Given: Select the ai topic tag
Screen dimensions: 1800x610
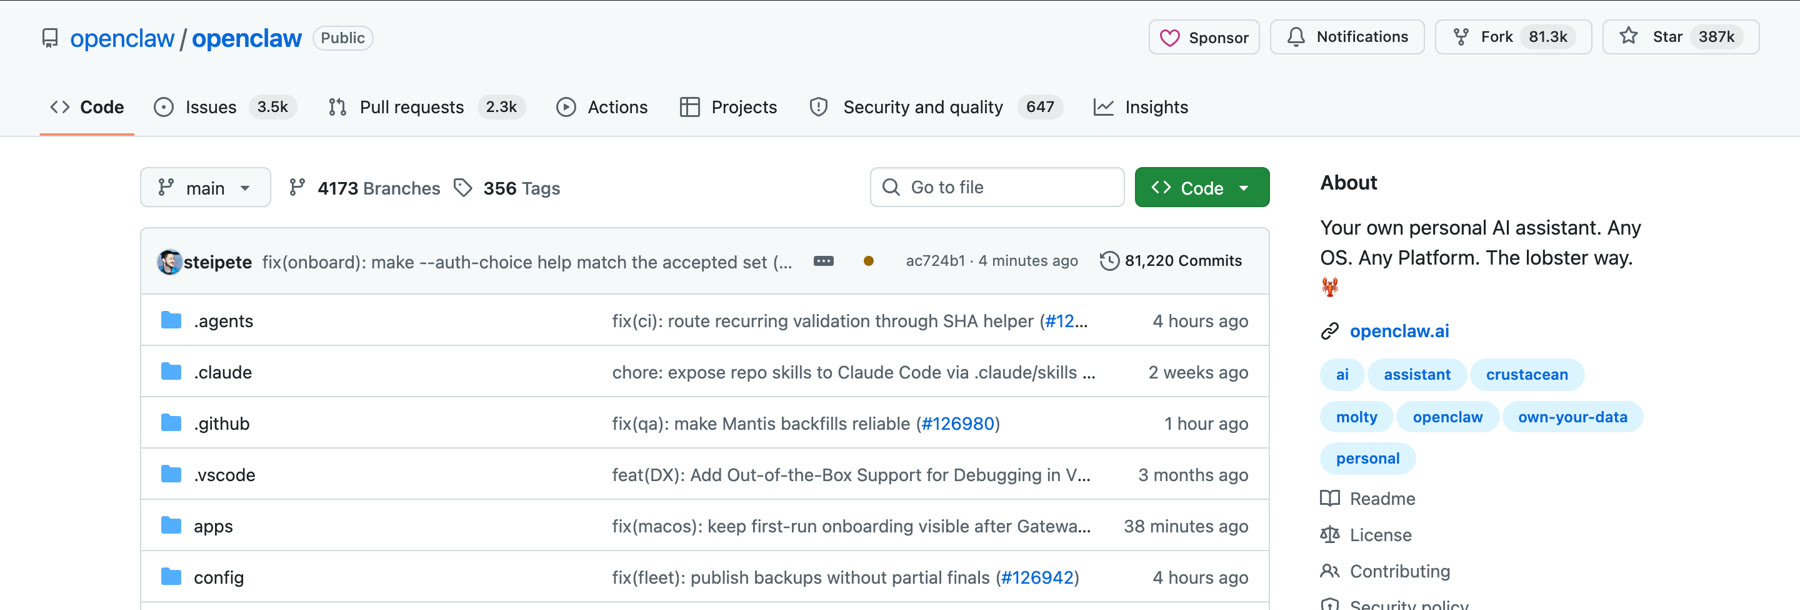Looking at the screenshot, I should pyautogui.click(x=1342, y=375).
